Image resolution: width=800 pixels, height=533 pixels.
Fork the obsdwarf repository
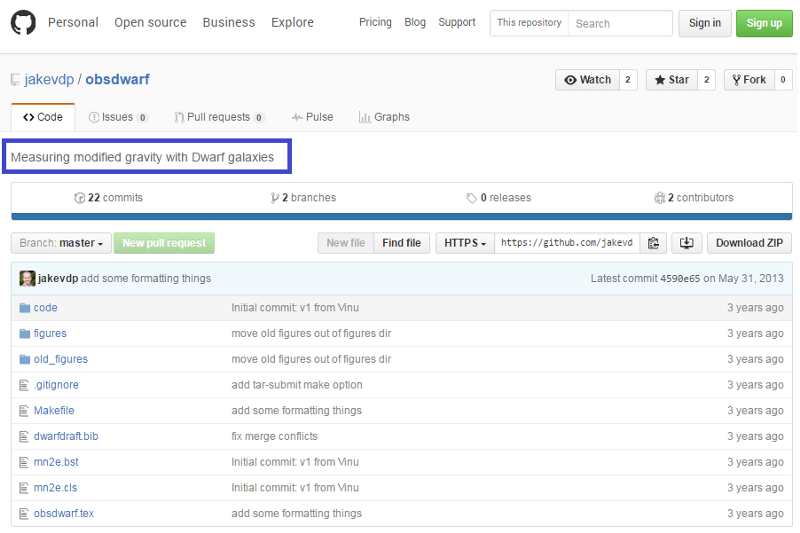[x=749, y=80]
